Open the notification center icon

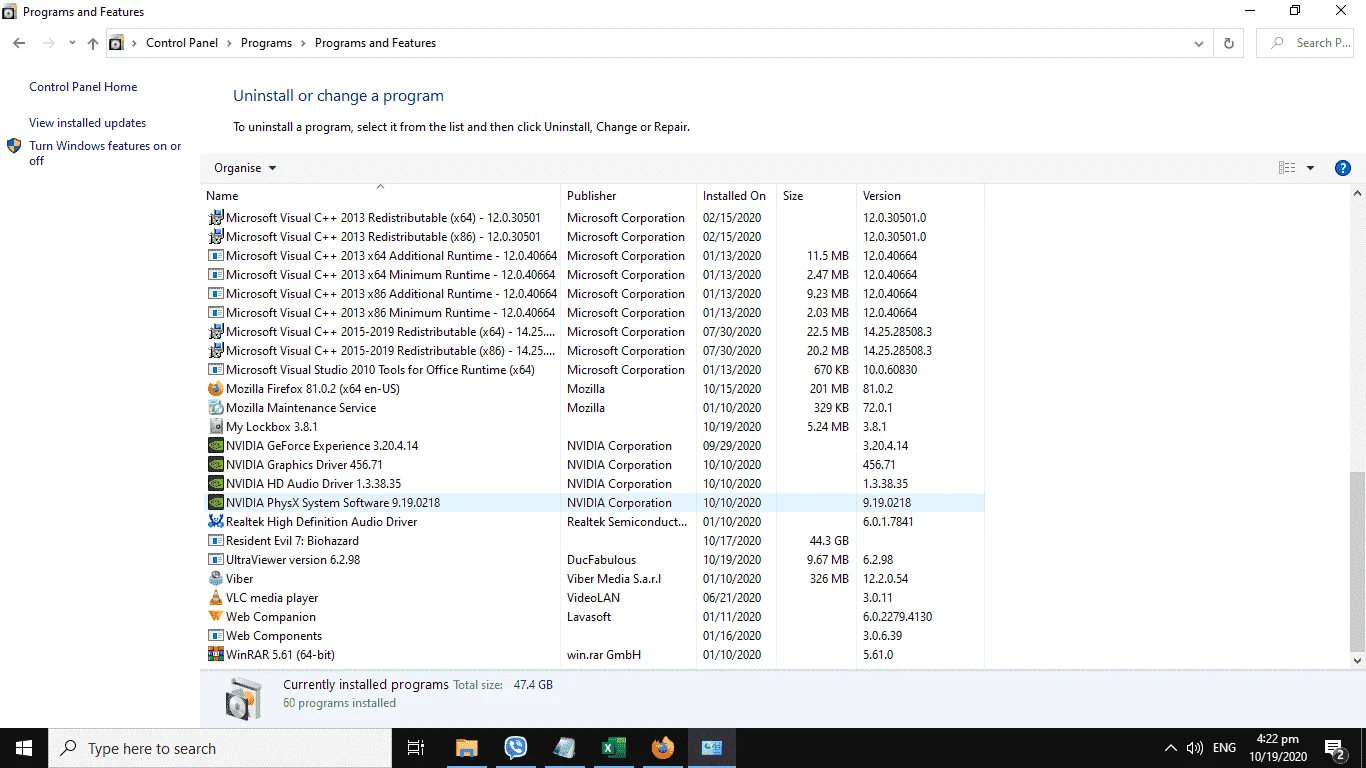click(x=1334, y=748)
